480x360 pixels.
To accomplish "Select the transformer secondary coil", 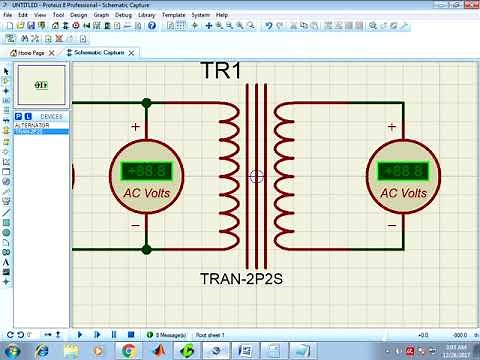I will (284, 176).
